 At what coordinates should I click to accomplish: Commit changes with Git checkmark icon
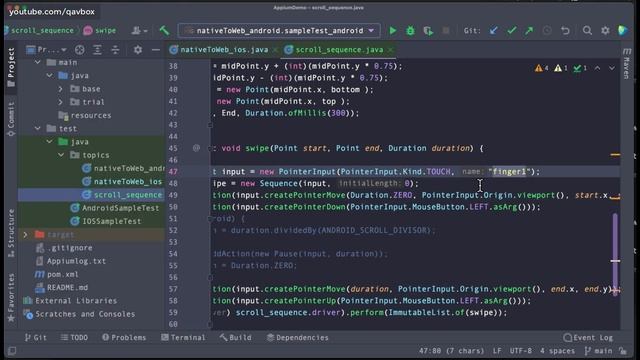point(511,31)
